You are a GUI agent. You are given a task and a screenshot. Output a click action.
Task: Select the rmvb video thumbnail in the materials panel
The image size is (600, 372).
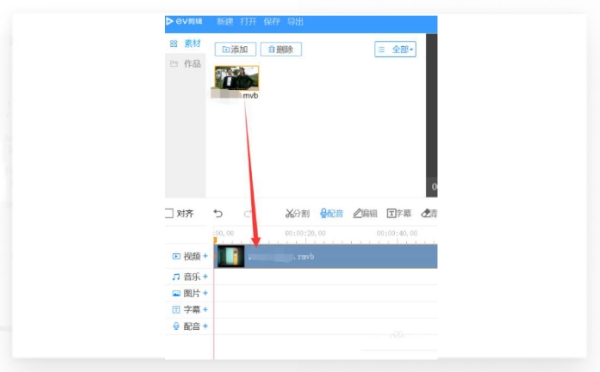236,78
